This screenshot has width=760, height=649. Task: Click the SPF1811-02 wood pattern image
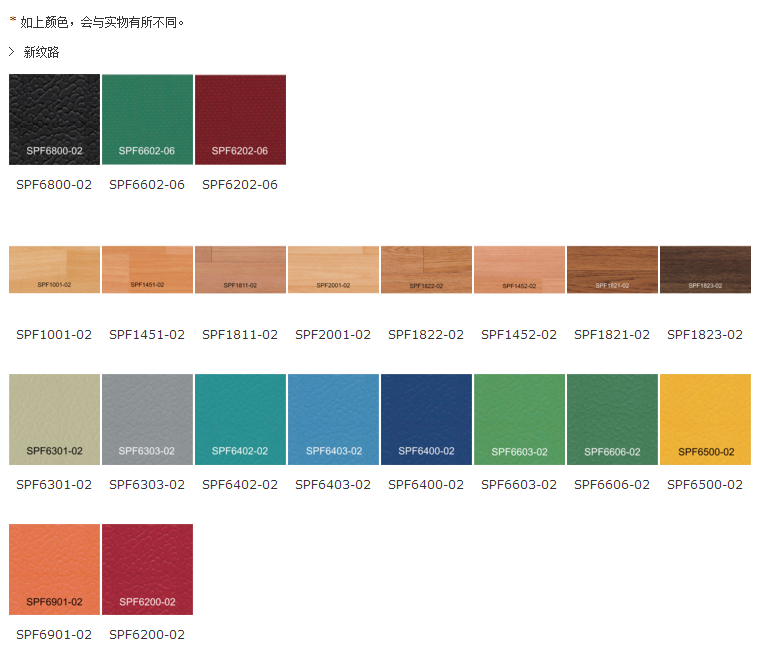point(240,269)
